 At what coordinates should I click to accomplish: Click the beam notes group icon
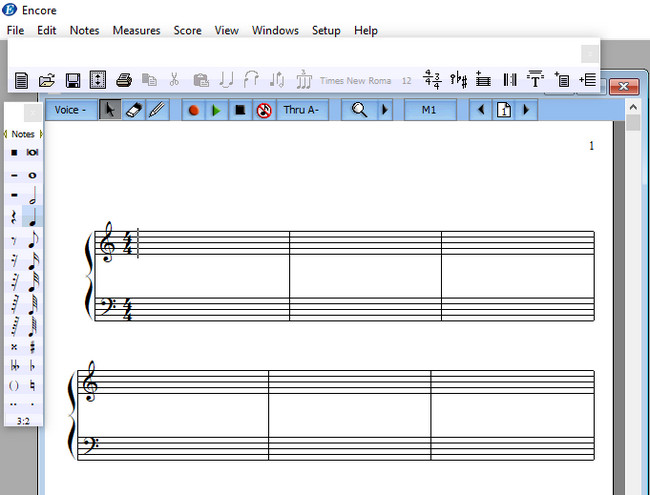pos(304,79)
